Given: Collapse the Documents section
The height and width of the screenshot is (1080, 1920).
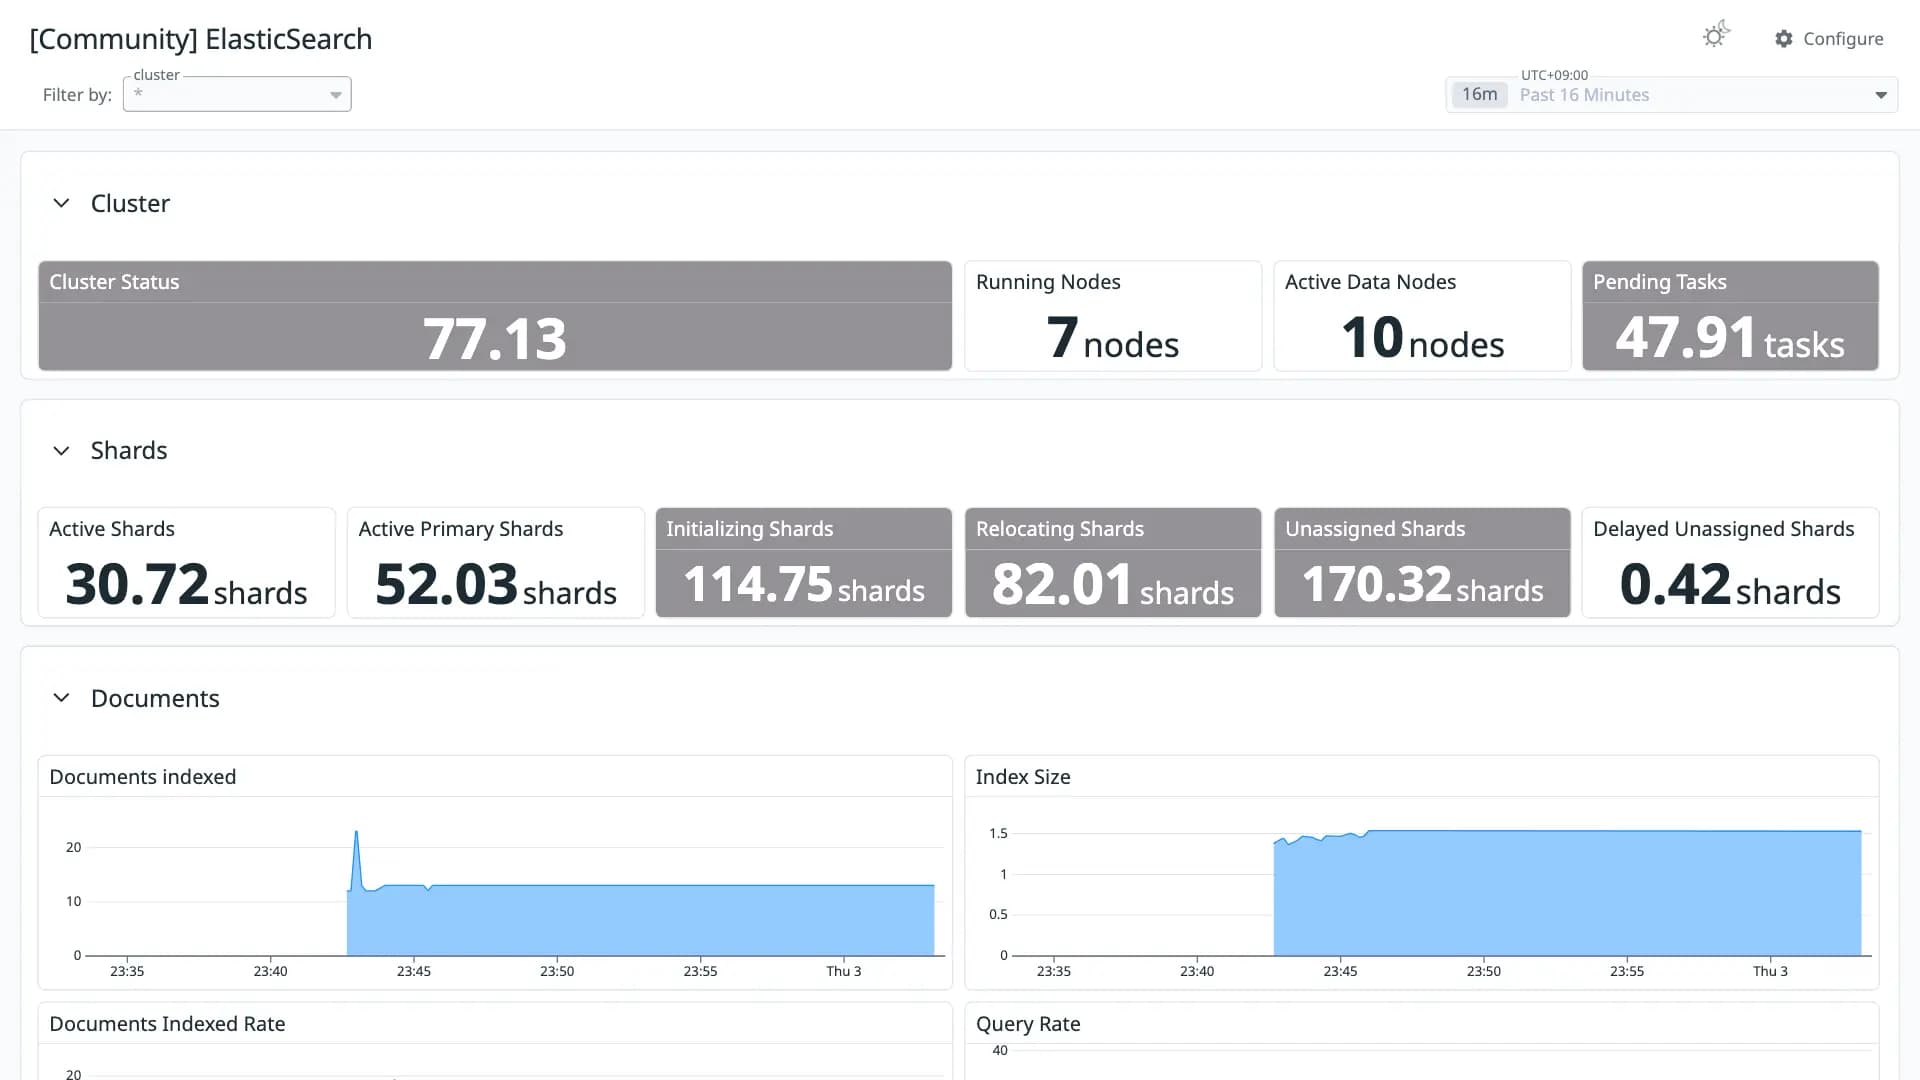Looking at the screenshot, I should pyautogui.click(x=61, y=698).
